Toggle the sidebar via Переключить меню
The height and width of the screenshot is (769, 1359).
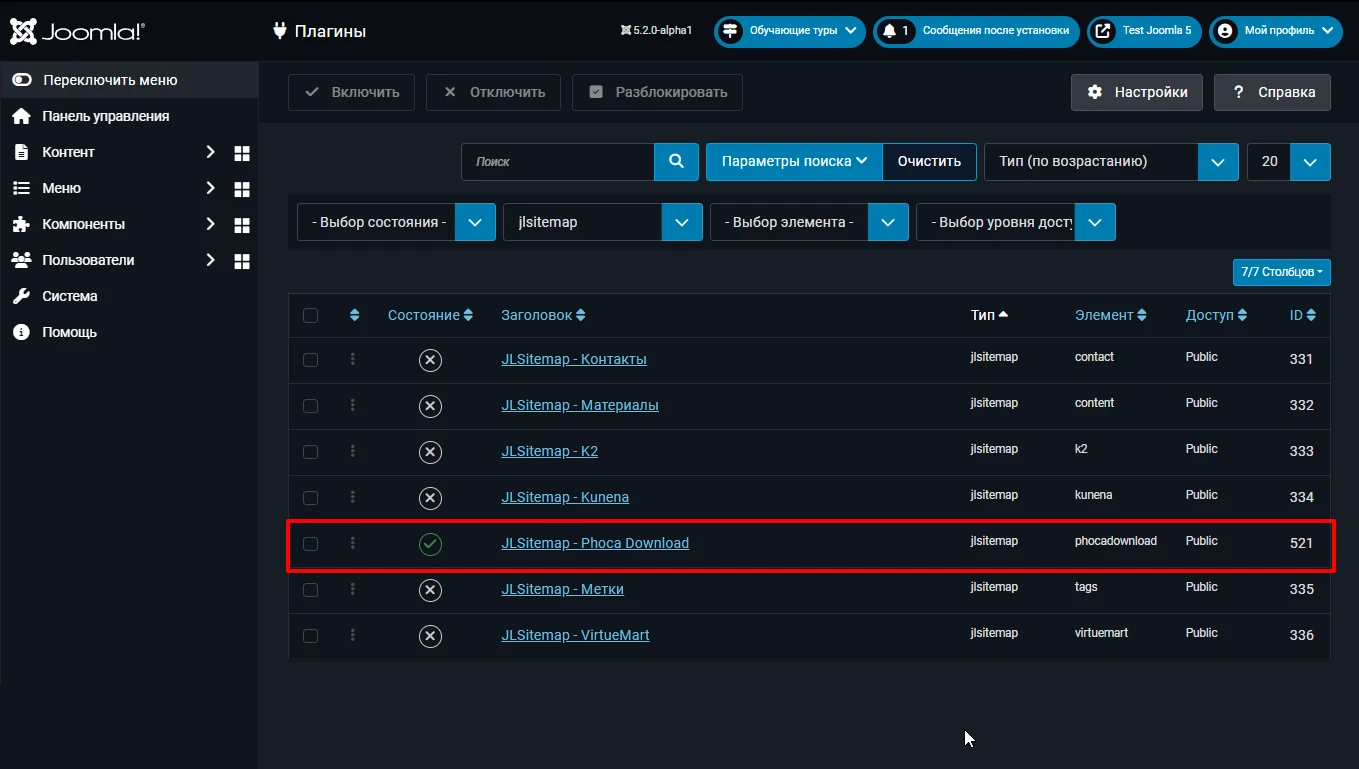coord(129,80)
